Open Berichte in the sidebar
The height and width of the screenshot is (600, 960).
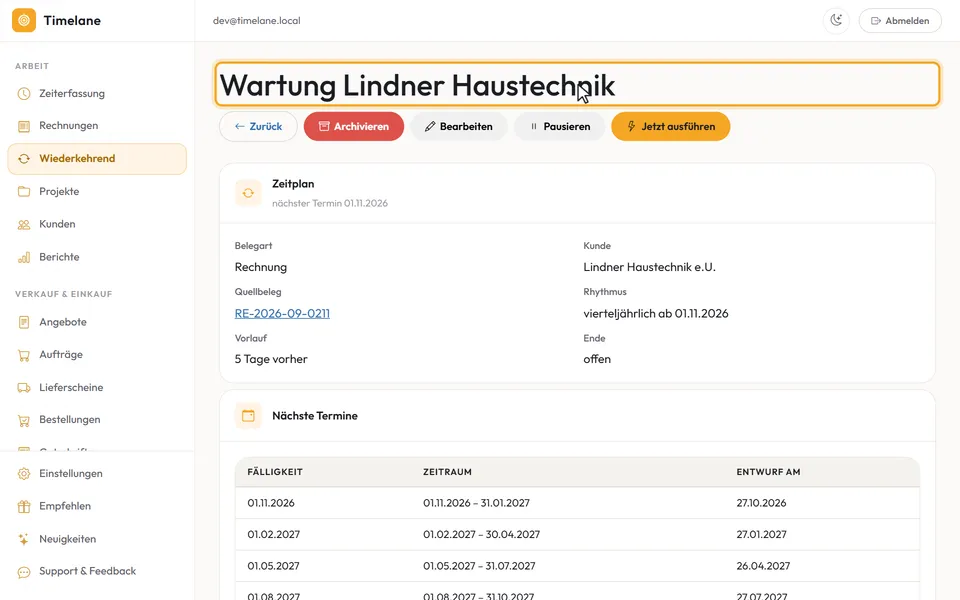click(x=97, y=257)
